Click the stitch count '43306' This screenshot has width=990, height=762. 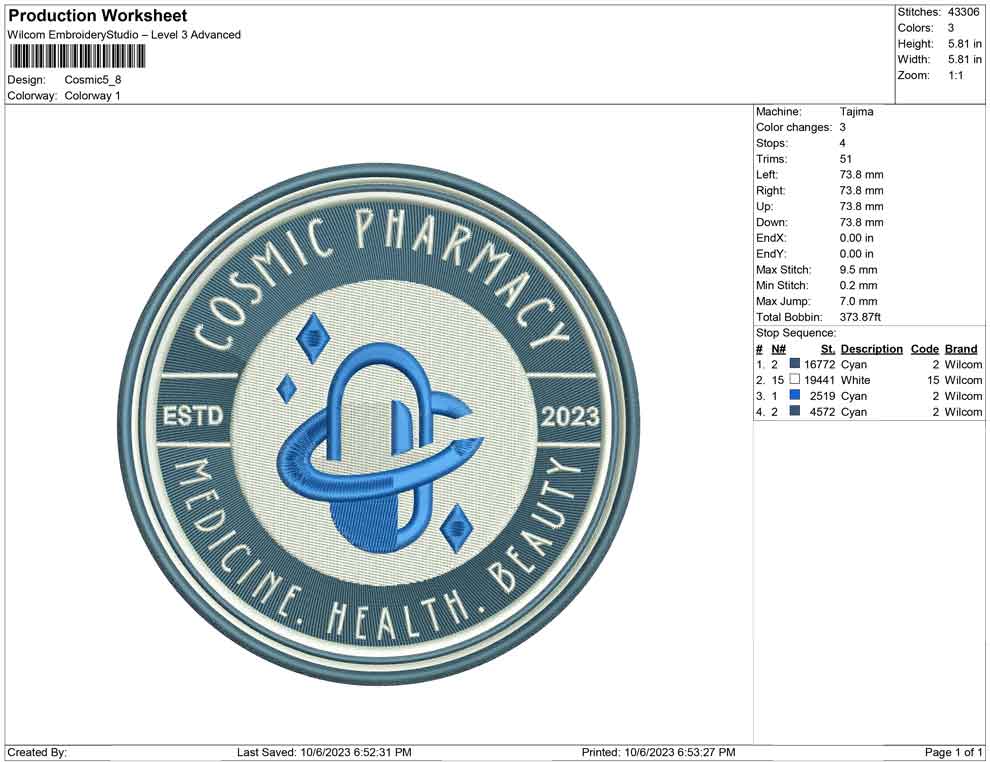(963, 12)
